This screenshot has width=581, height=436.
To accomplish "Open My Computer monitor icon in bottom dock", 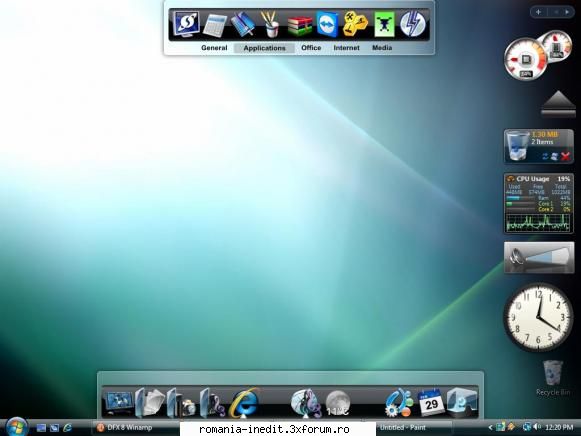I will coord(119,403).
